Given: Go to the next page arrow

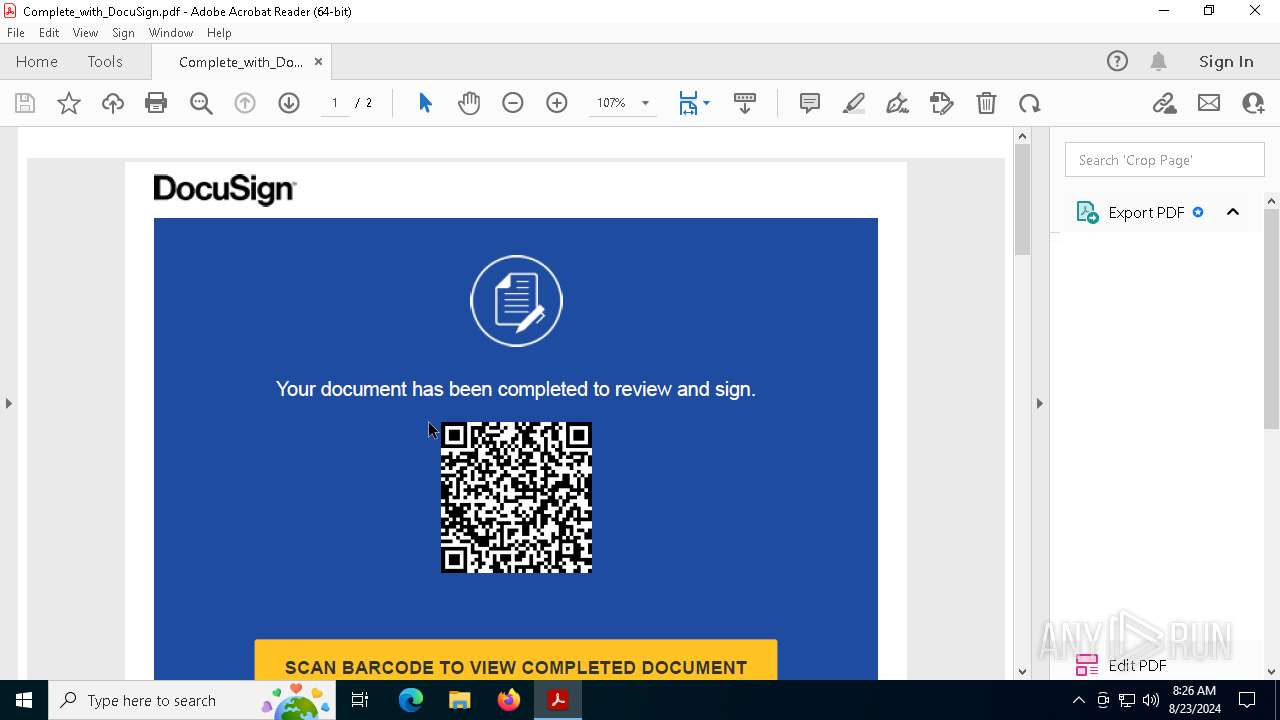Looking at the screenshot, I should 289,103.
